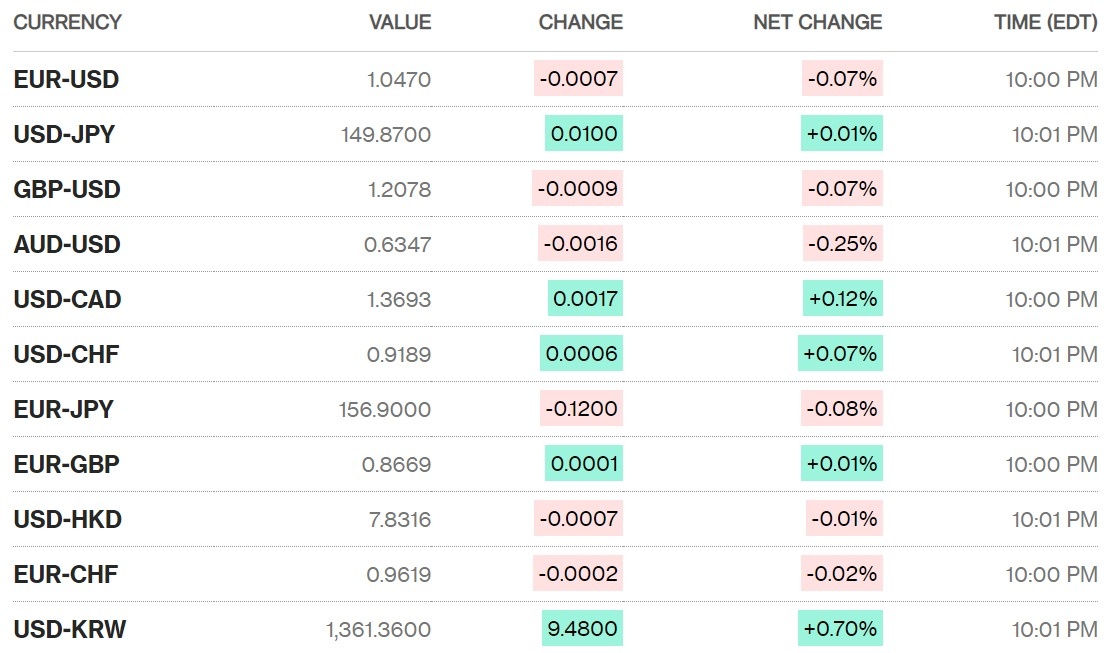Click the red -0.25% net change badge
1118x653 pixels.
842,244
